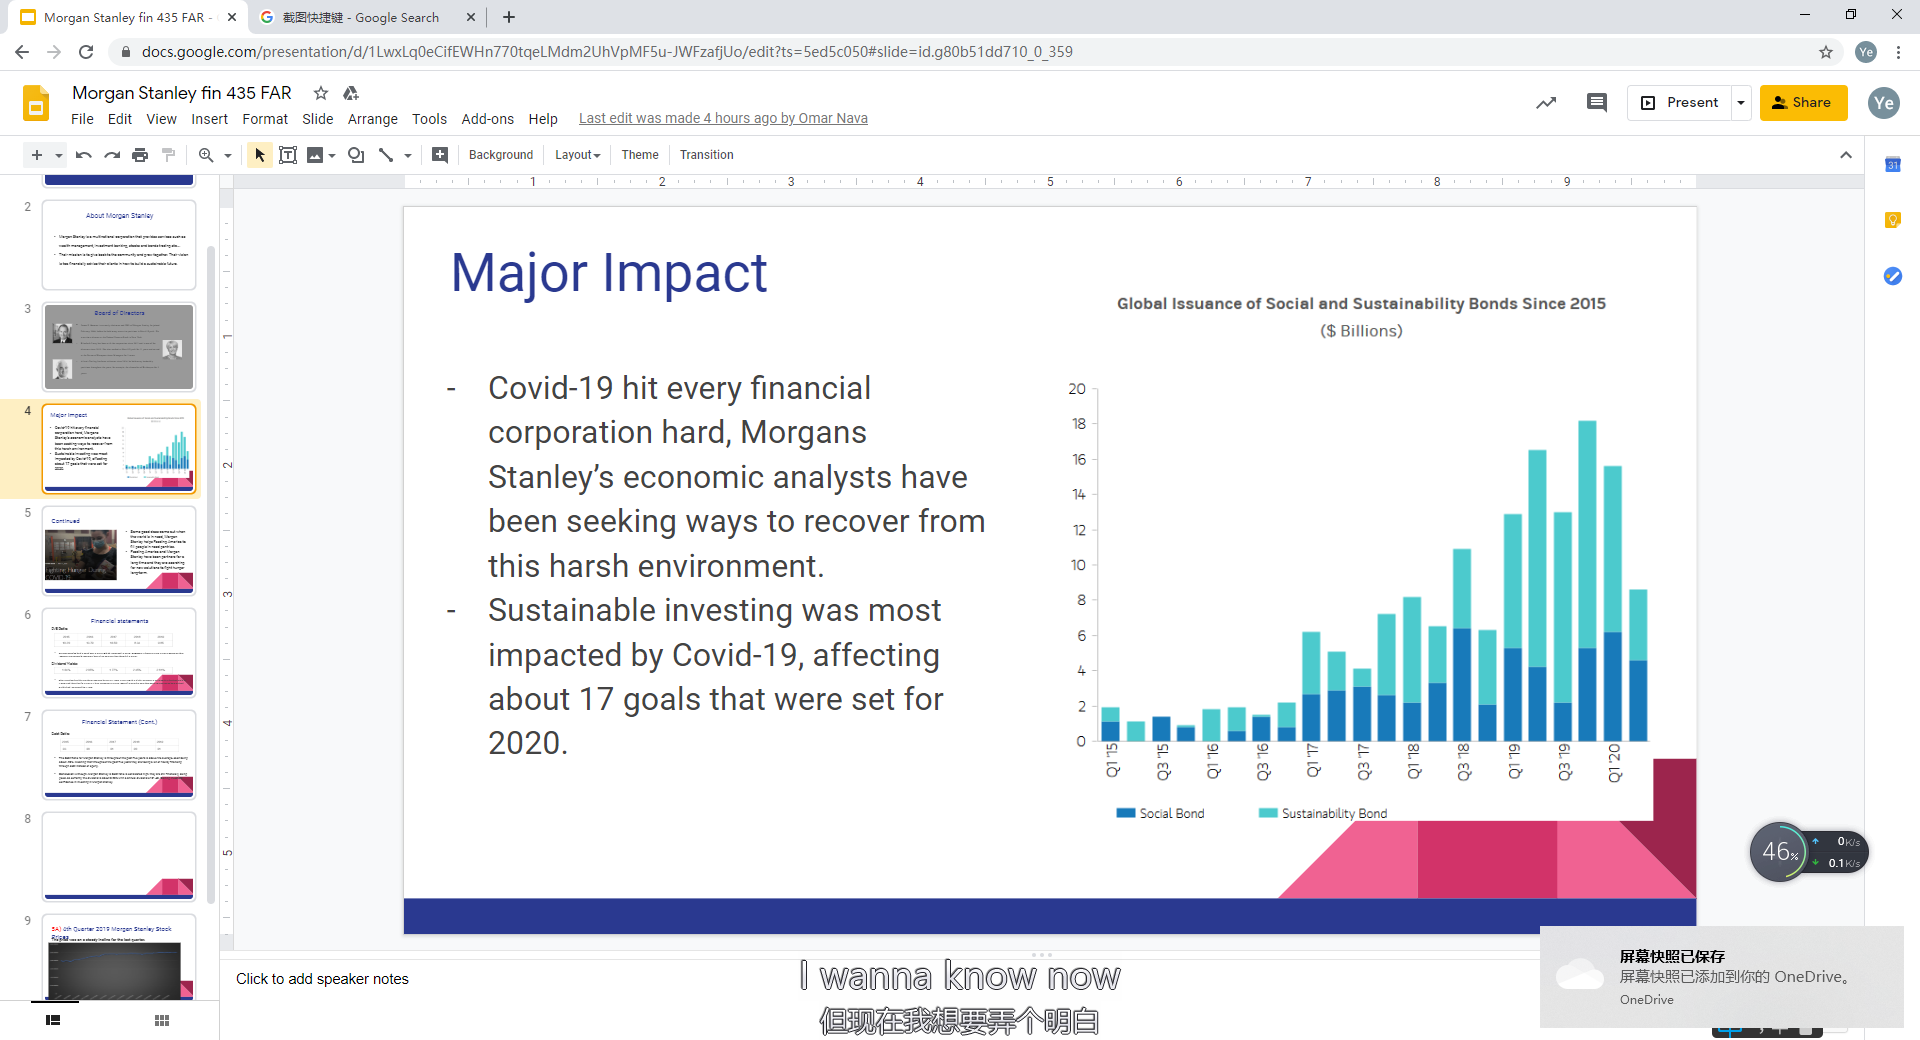Image resolution: width=1920 pixels, height=1040 pixels.
Task: Activate the paint format tool
Action: 168,155
